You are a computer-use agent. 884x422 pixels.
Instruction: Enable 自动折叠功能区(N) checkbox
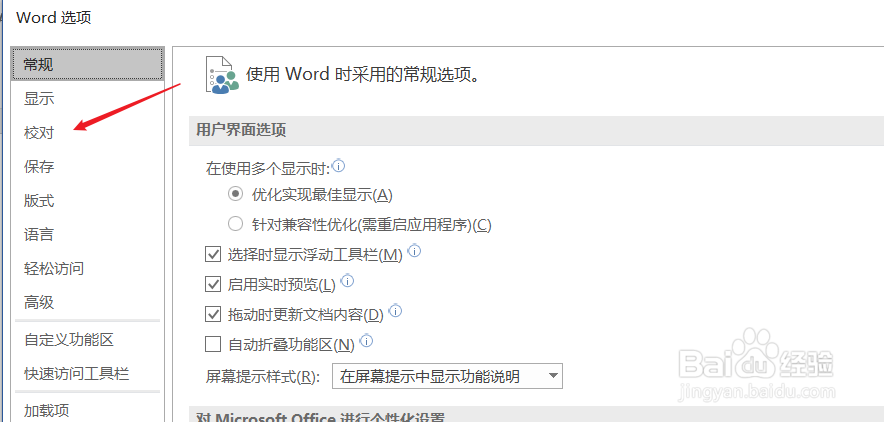click(213, 344)
